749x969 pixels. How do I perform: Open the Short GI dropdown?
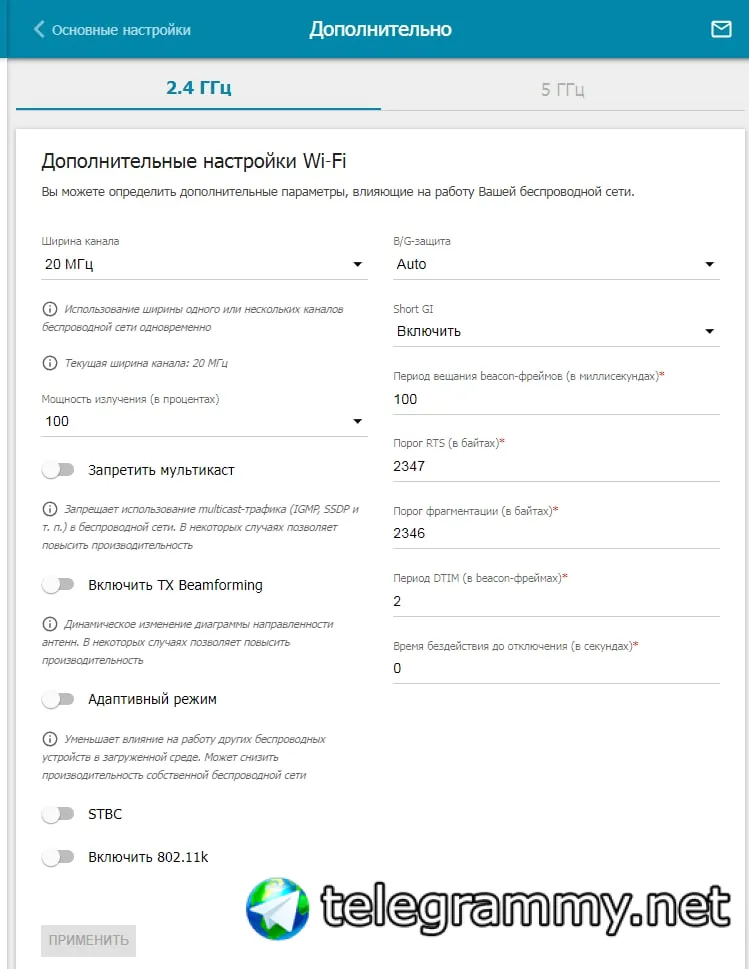[x=556, y=331]
